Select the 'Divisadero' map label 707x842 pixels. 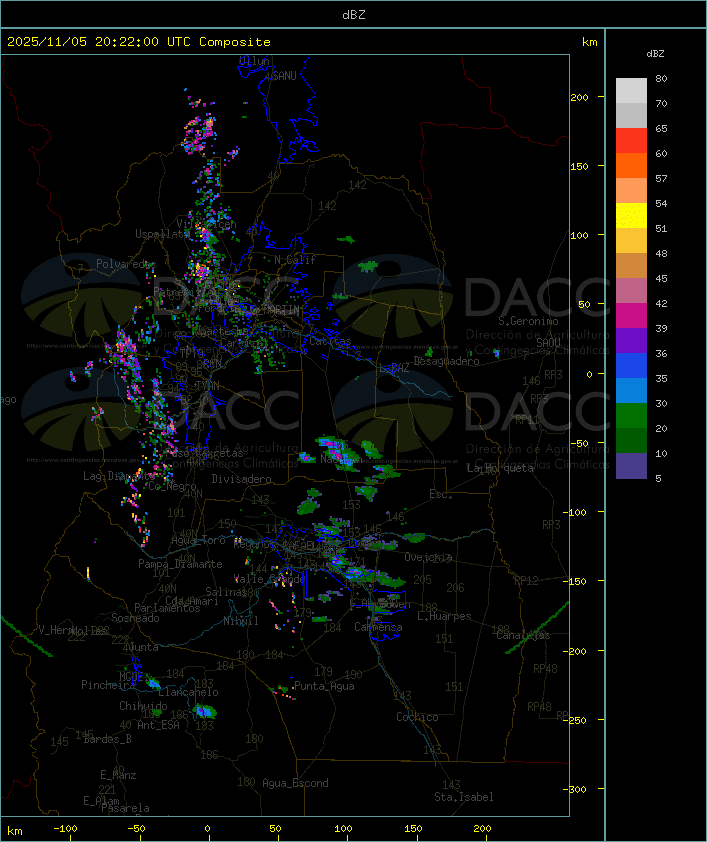241,478
